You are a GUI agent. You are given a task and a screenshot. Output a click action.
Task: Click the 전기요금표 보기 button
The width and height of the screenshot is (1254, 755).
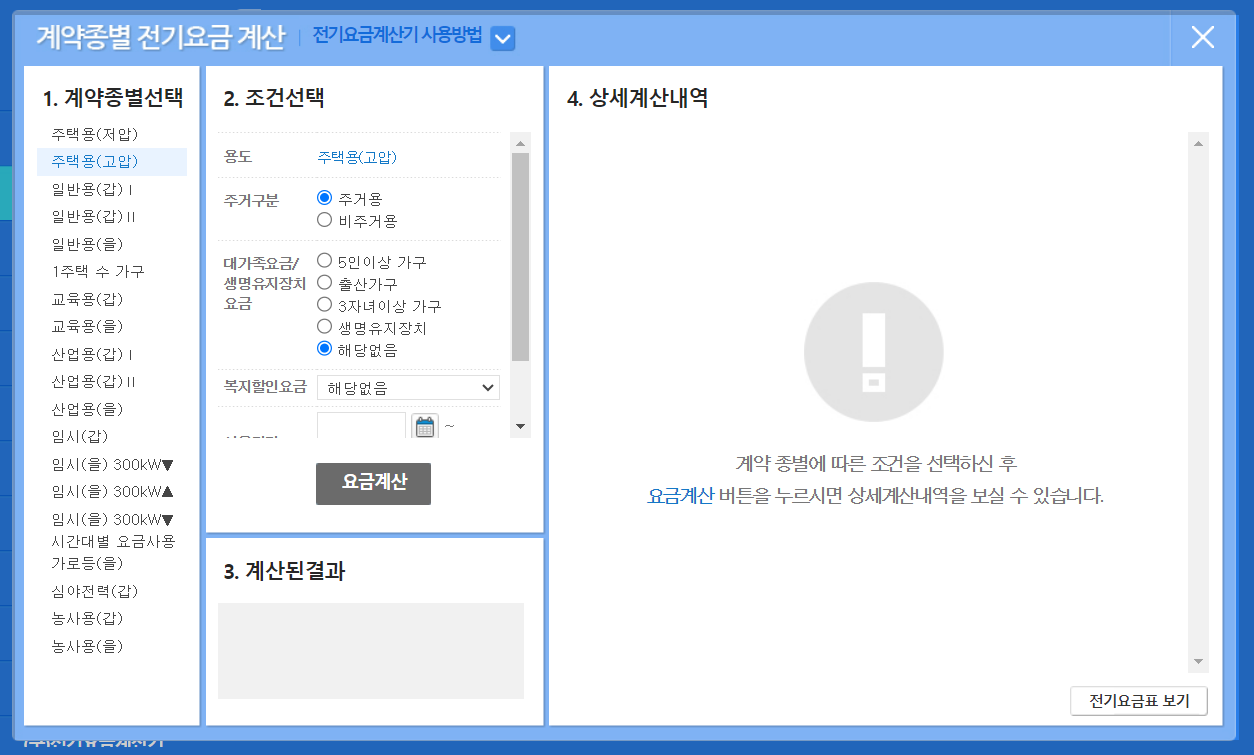1139,701
